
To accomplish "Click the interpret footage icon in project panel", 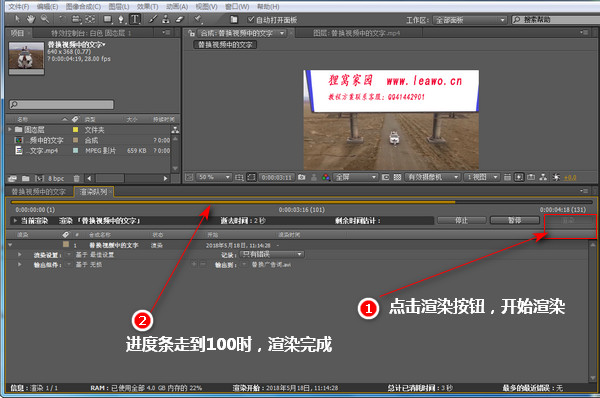I will [12, 178].
